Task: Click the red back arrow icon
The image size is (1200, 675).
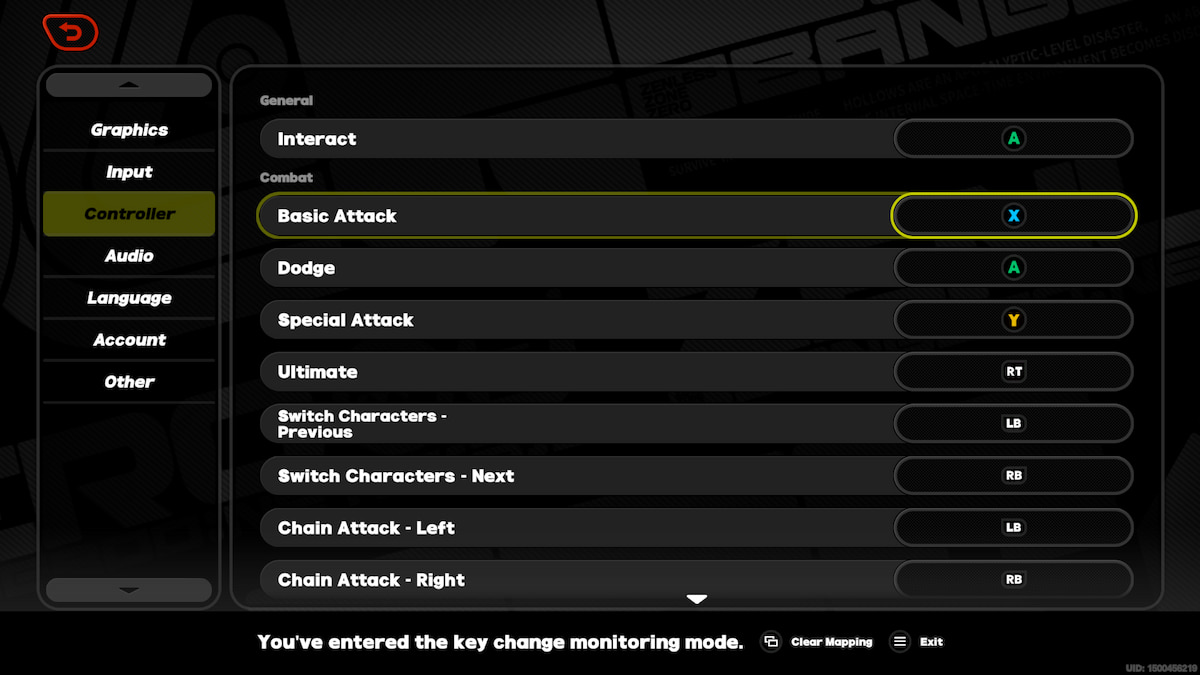Action: tap(70, 32)
